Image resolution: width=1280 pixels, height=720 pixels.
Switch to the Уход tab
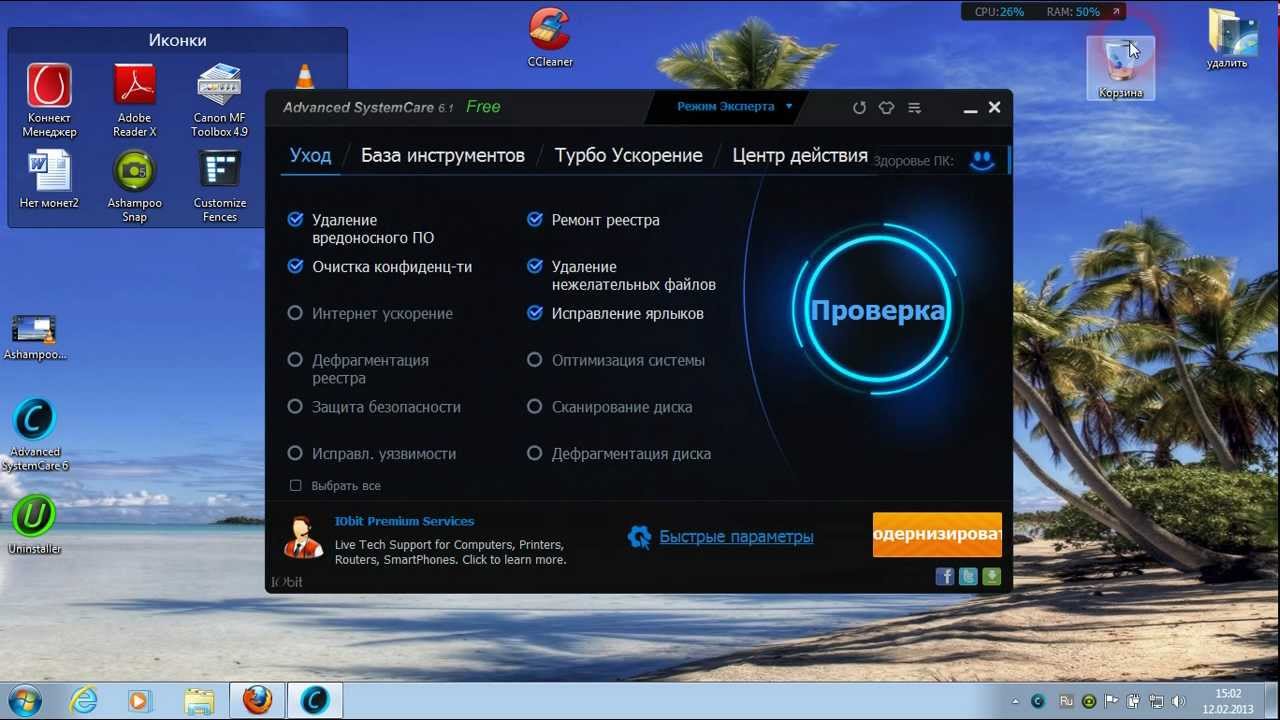click(x=310, y=155)
